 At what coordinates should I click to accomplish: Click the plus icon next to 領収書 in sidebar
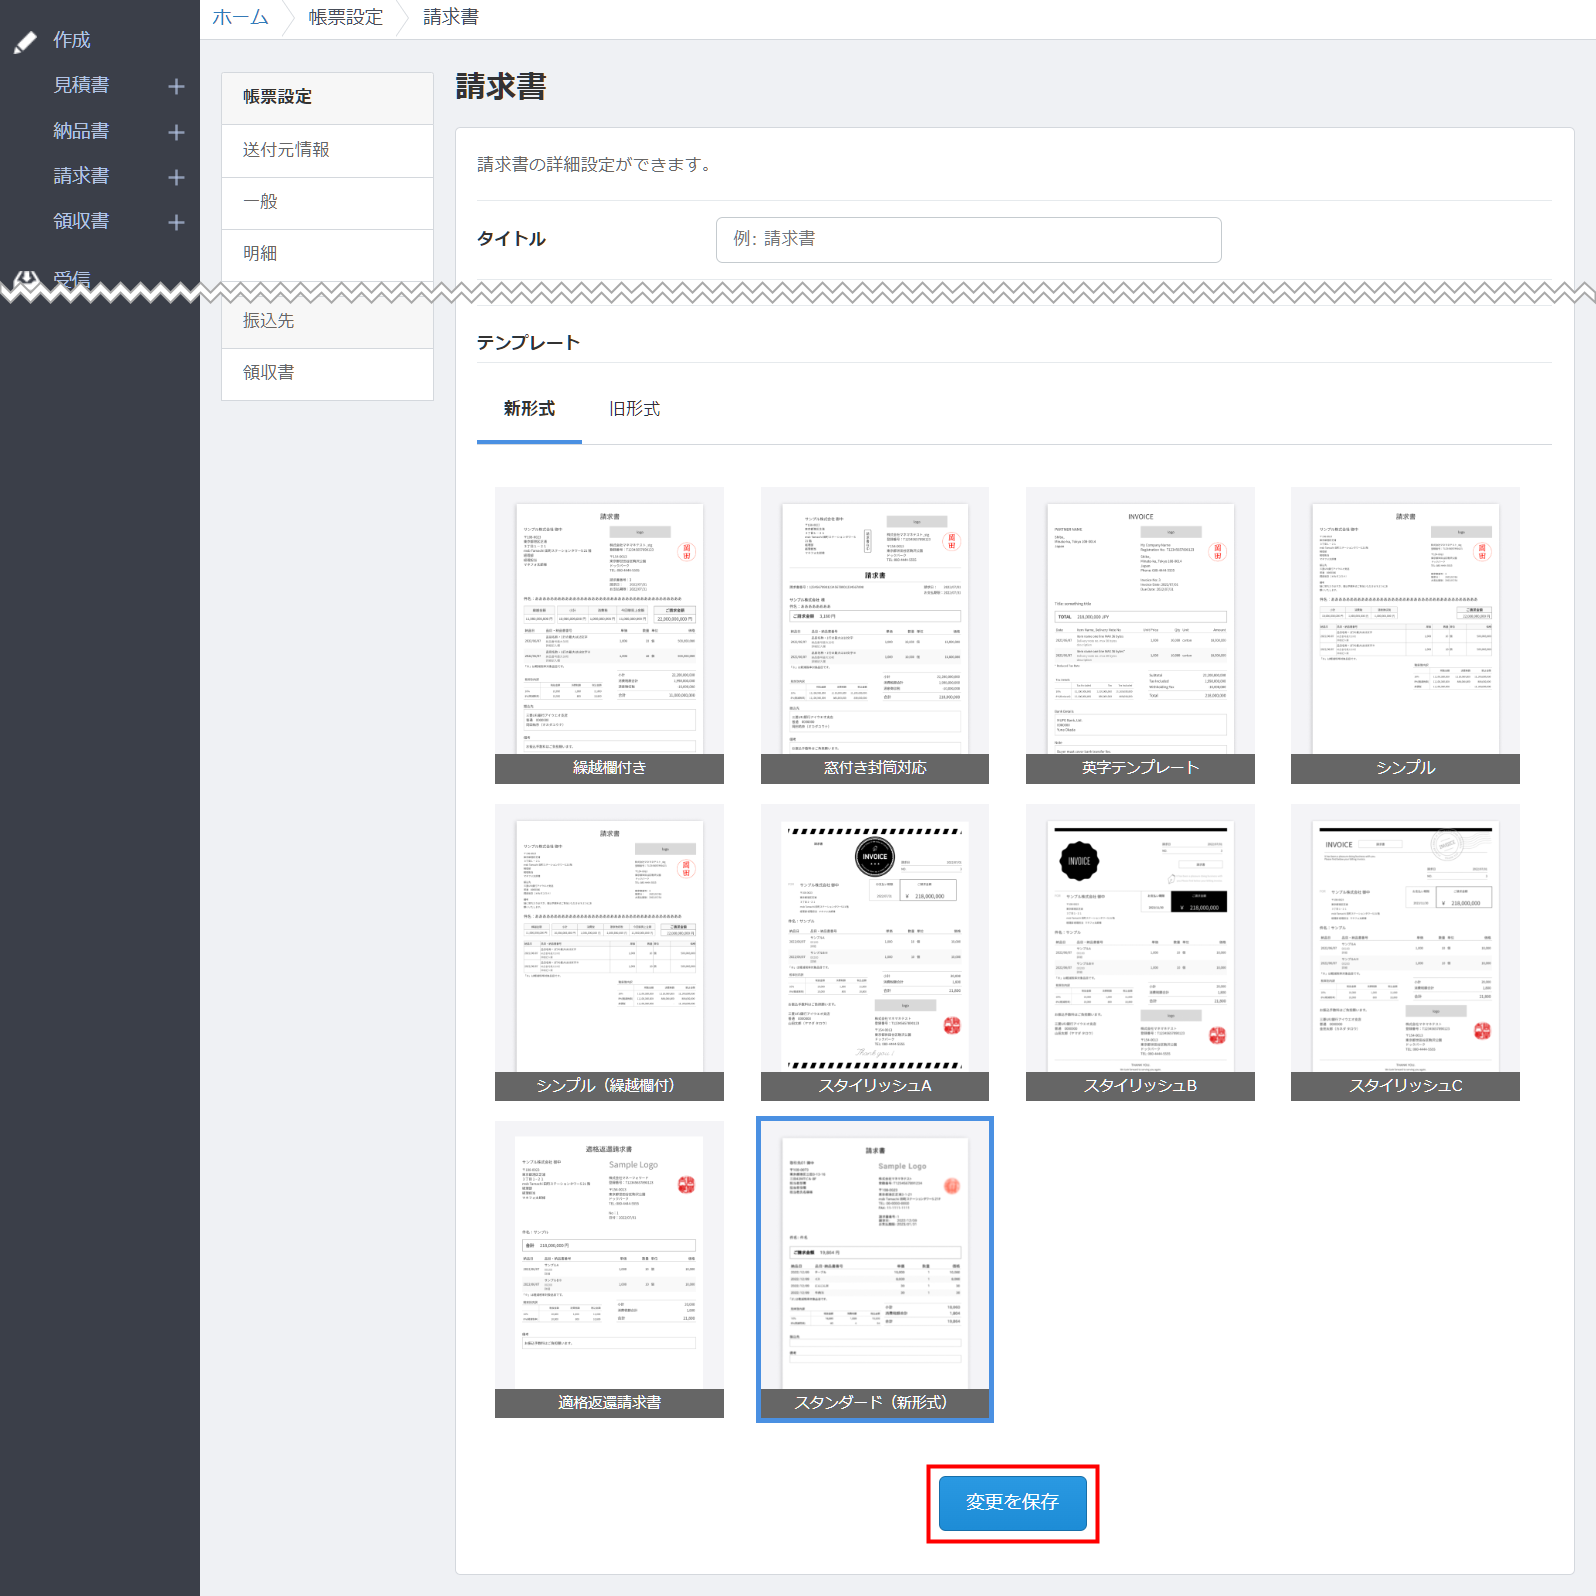176,222
